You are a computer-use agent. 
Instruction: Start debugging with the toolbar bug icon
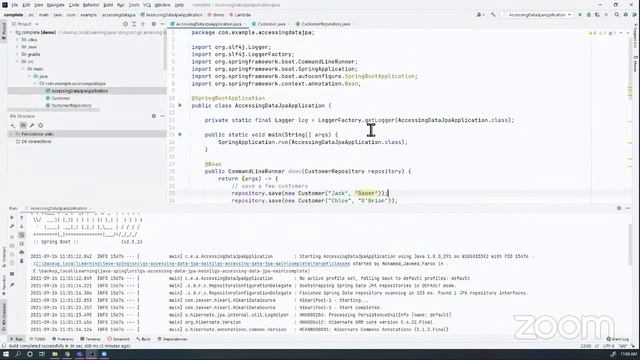pos(589,15)
